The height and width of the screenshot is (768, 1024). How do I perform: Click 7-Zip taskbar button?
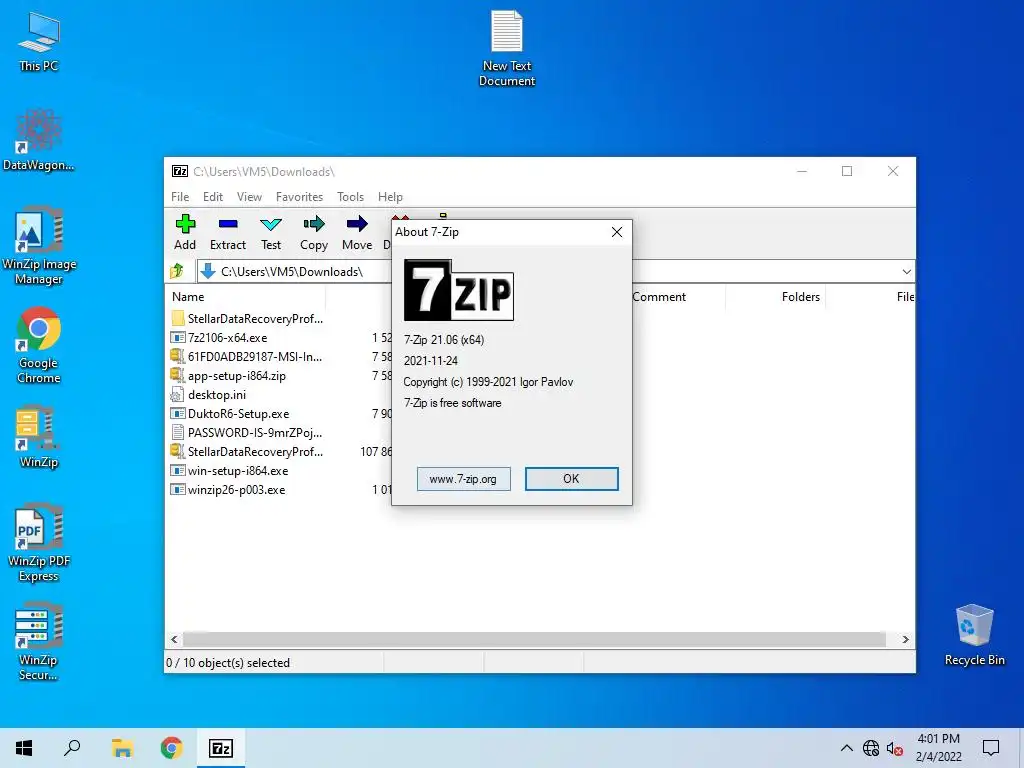[x=221, y=748]
